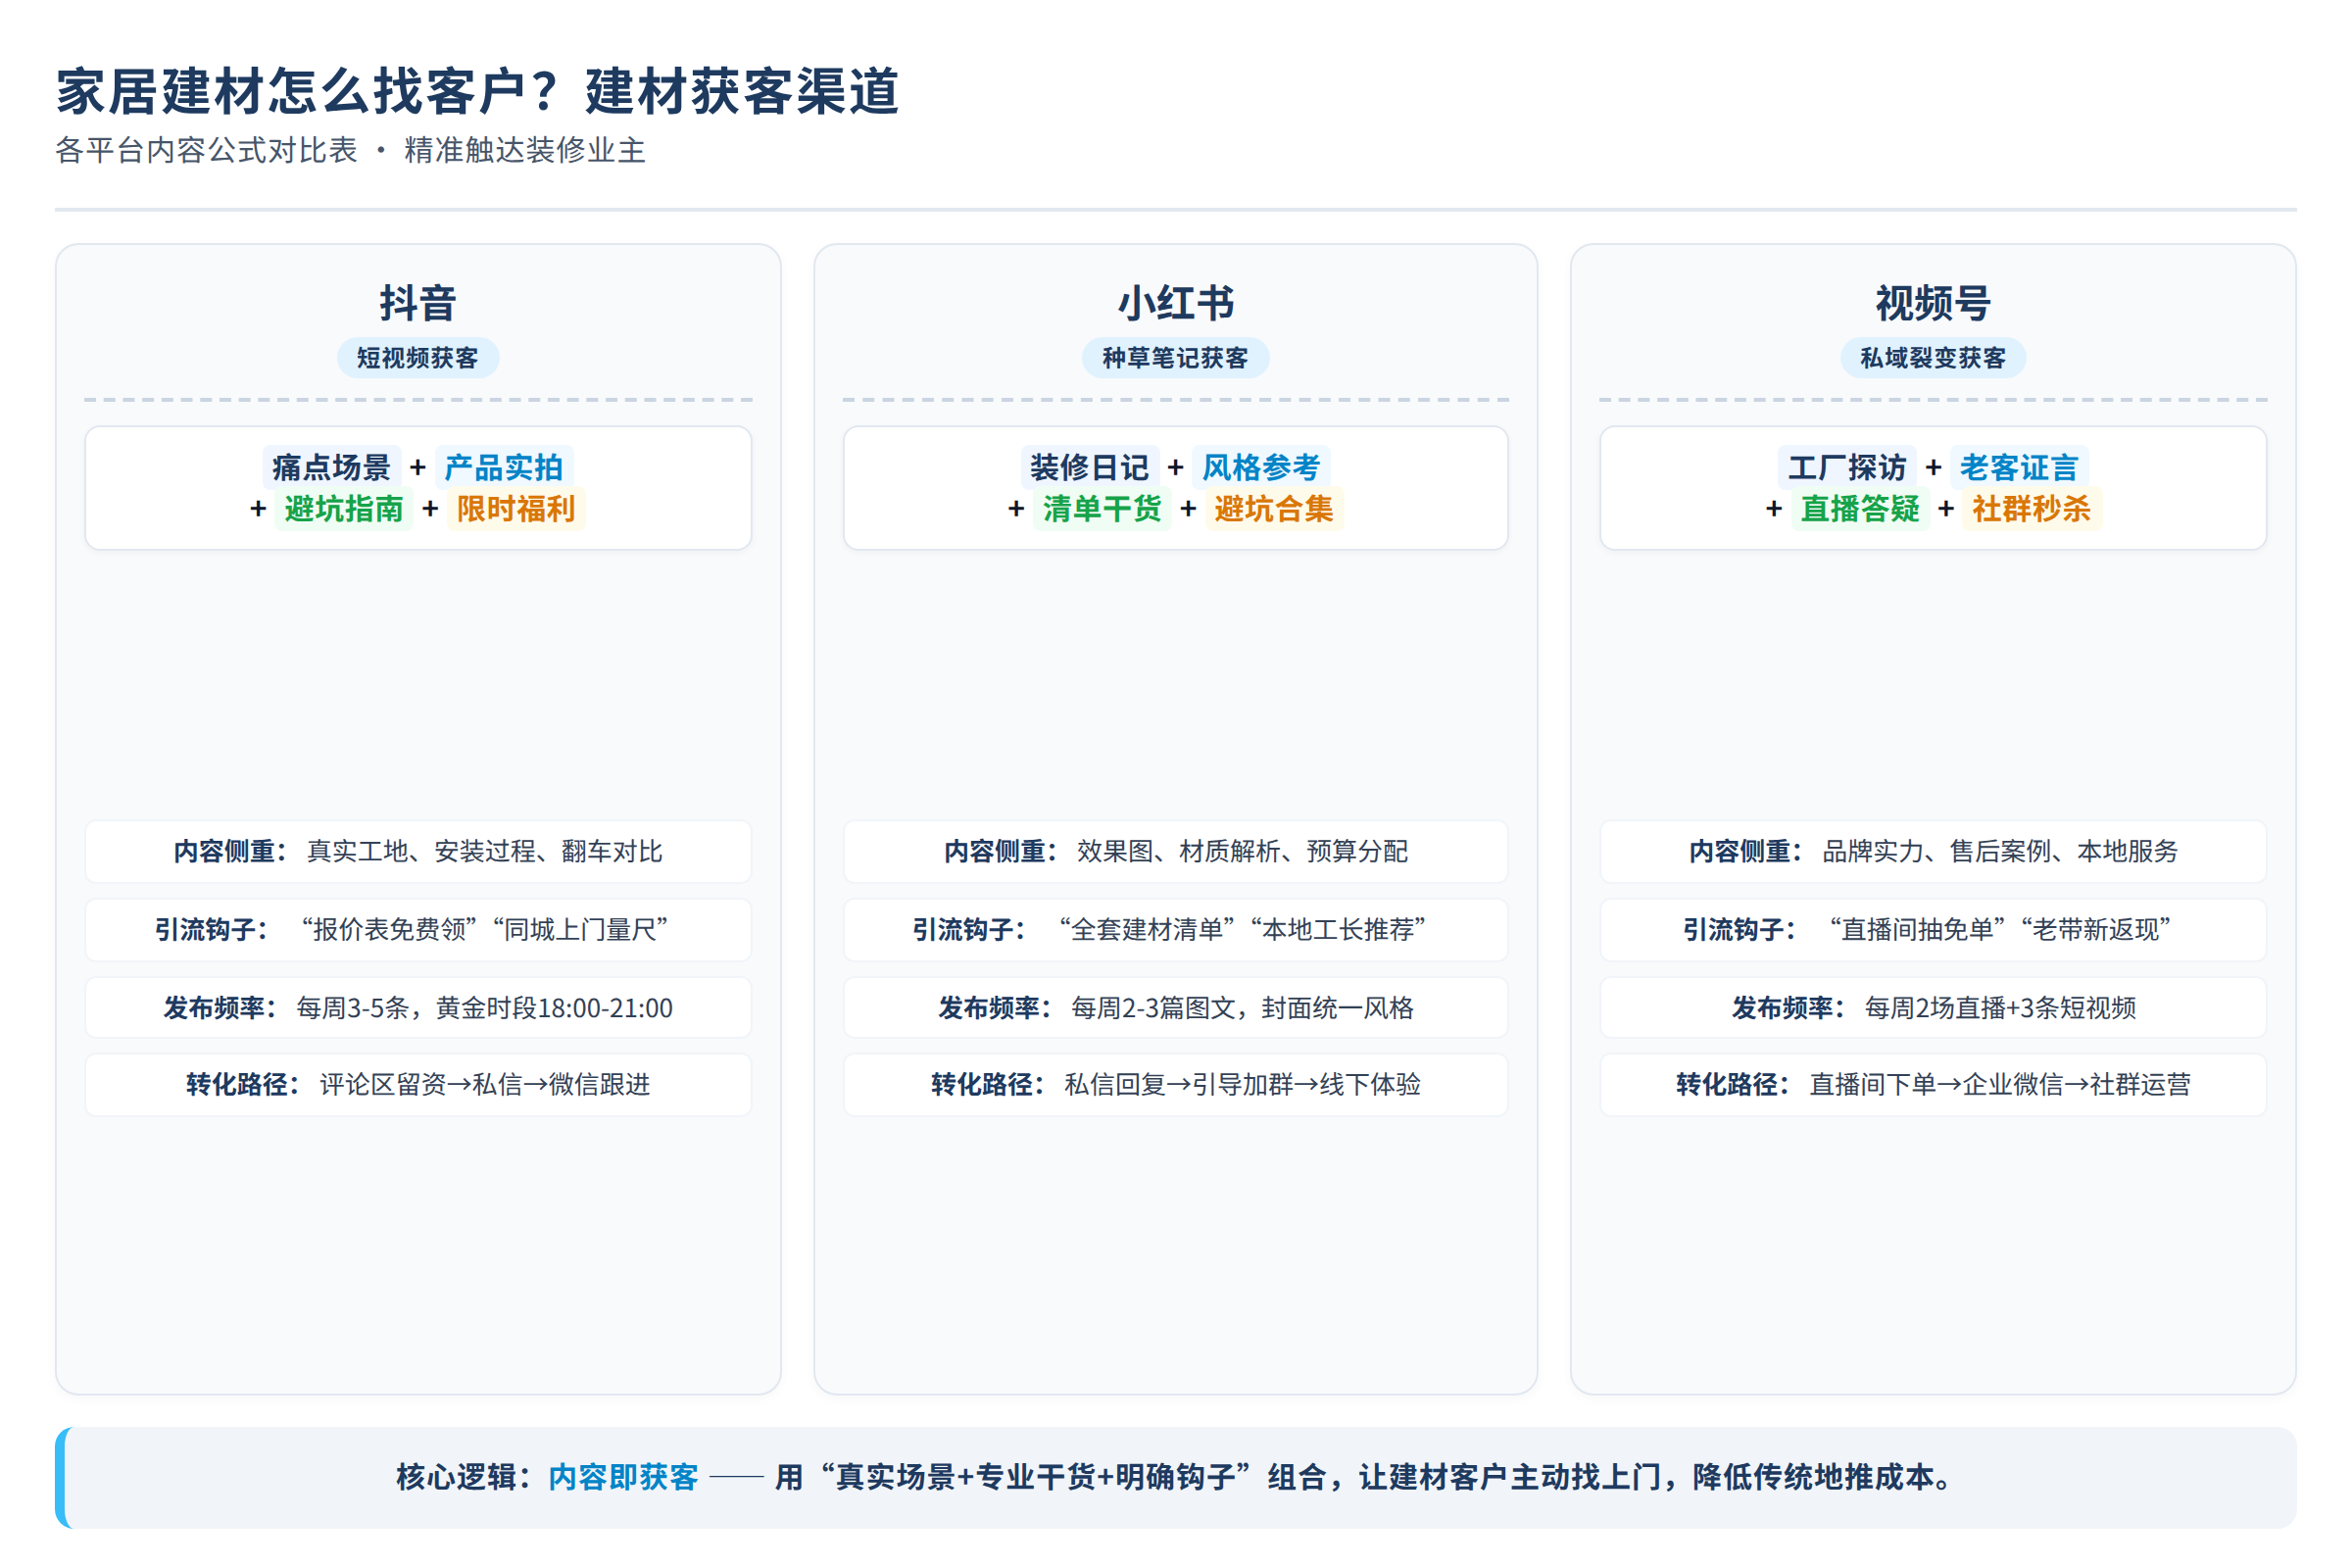The image size is (2352, 1568).
Task: Click the row 每周3-5条，黄金时段18:00-21:00
Action: 418,1008
